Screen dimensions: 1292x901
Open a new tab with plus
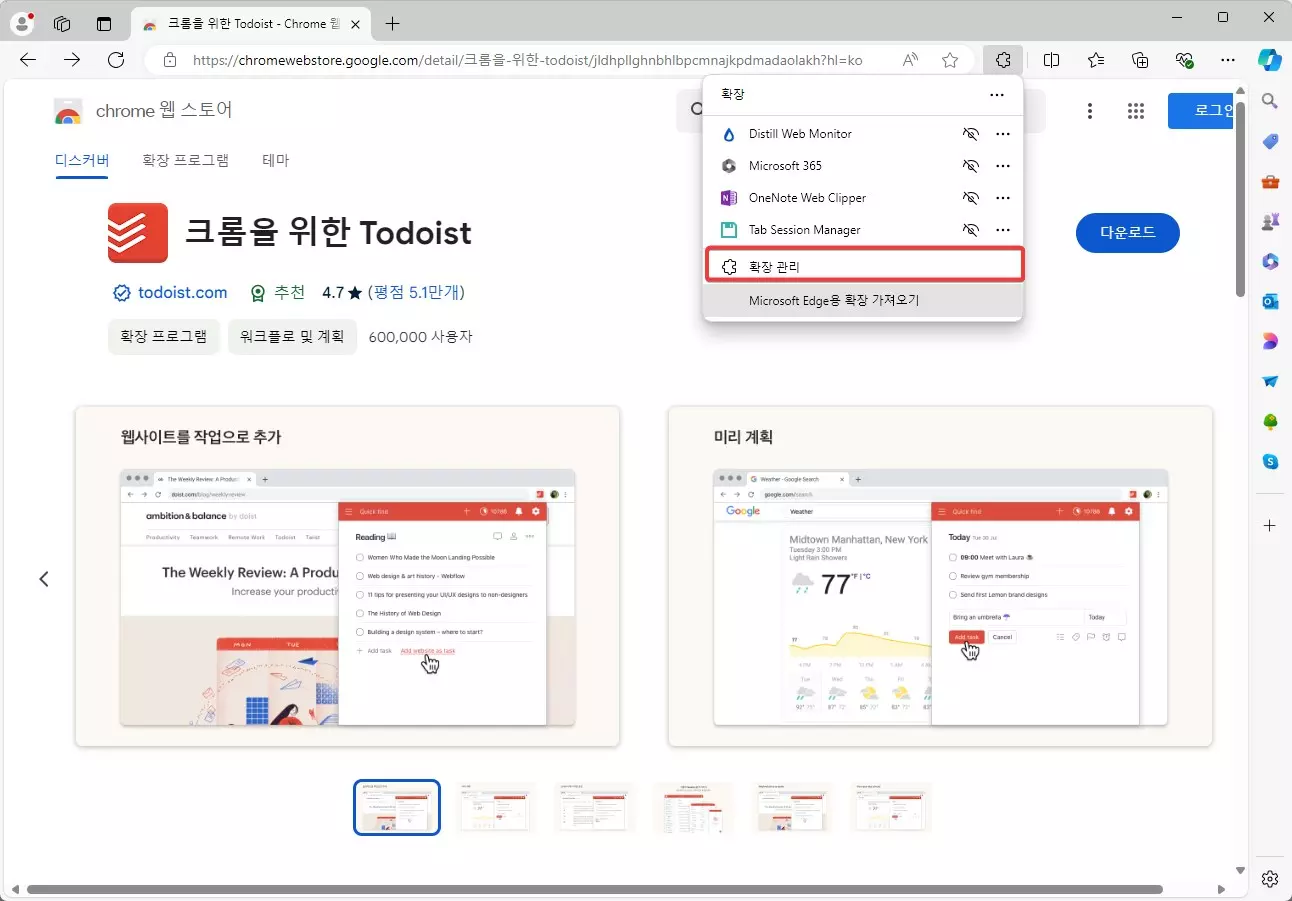coord(392,23)
